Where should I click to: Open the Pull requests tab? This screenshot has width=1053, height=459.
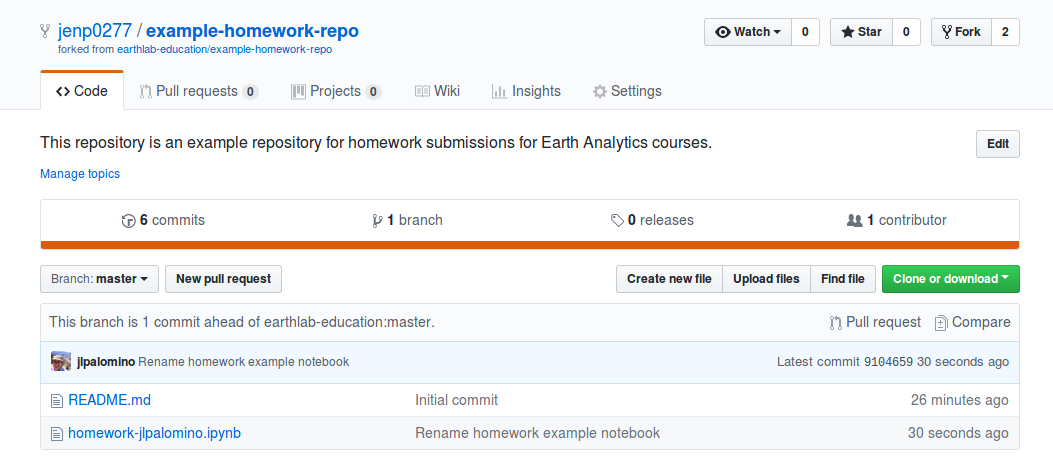198,91
